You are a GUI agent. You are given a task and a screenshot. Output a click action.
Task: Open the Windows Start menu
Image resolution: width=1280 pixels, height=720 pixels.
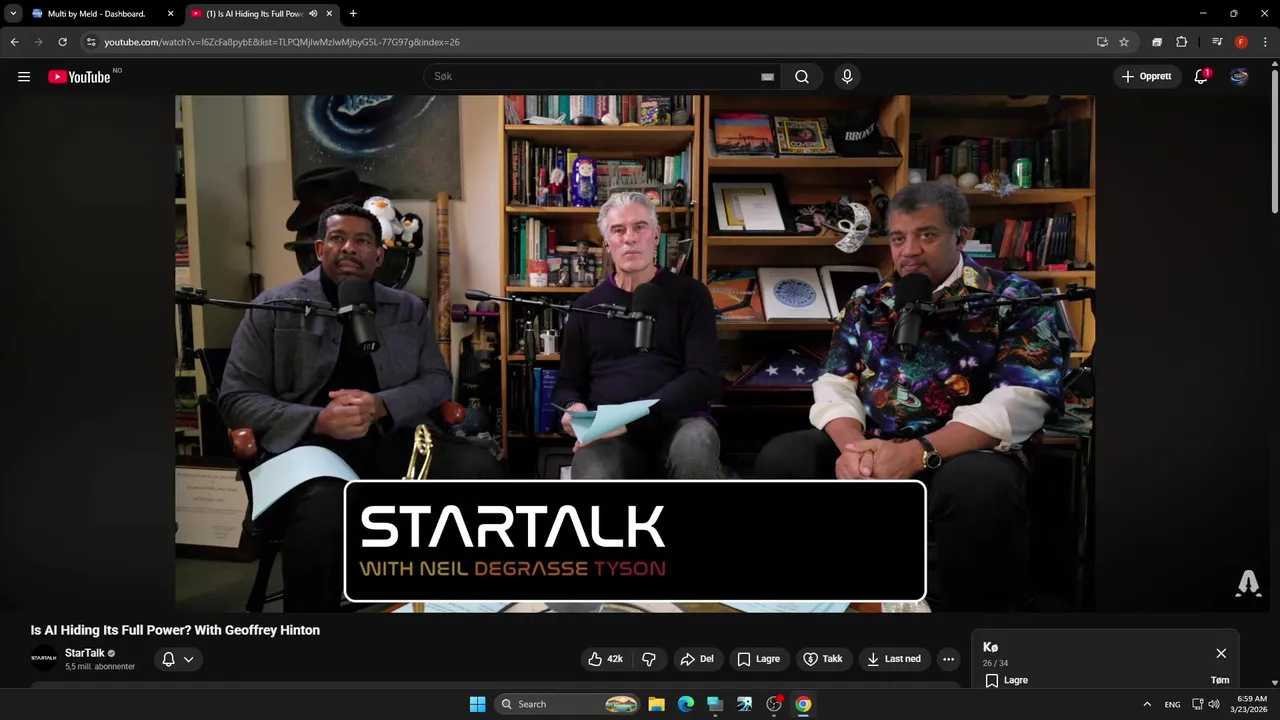(x=477, y=704)
